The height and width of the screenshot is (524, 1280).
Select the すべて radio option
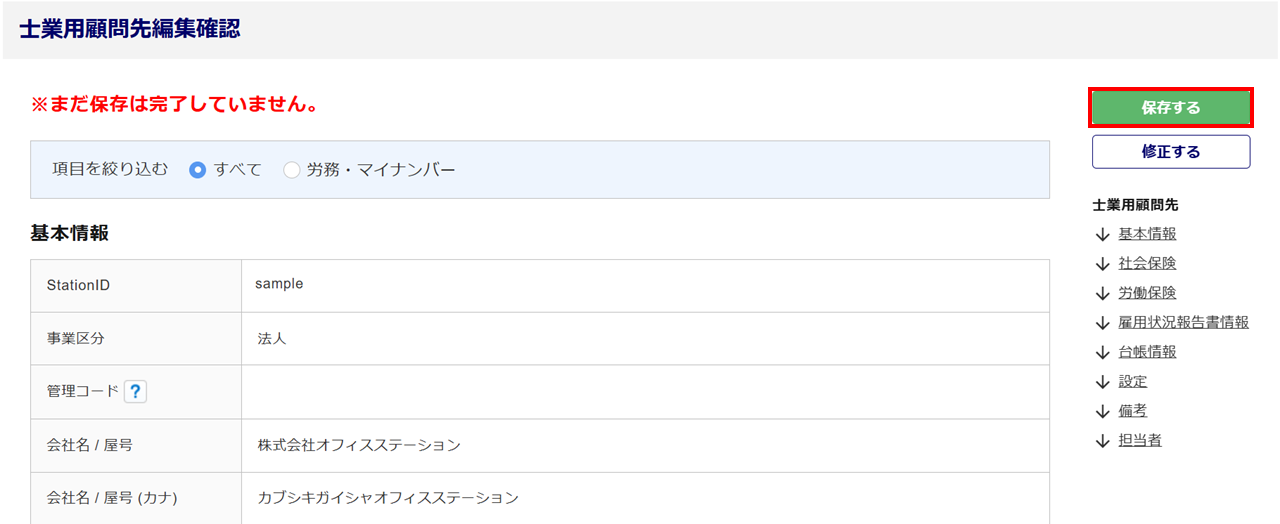pos(198,170)
